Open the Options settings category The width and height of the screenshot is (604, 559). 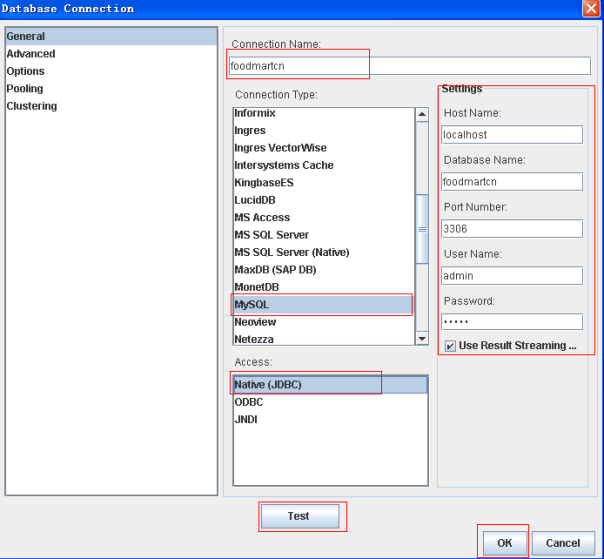pos(111,71)
